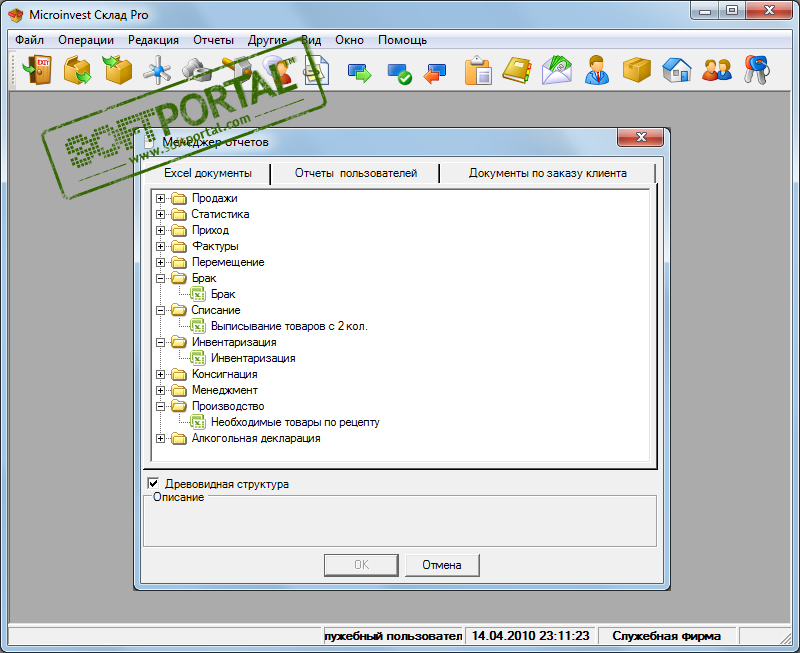
Task: Select the Инвентаризация Excel report item
Action: 253,358
